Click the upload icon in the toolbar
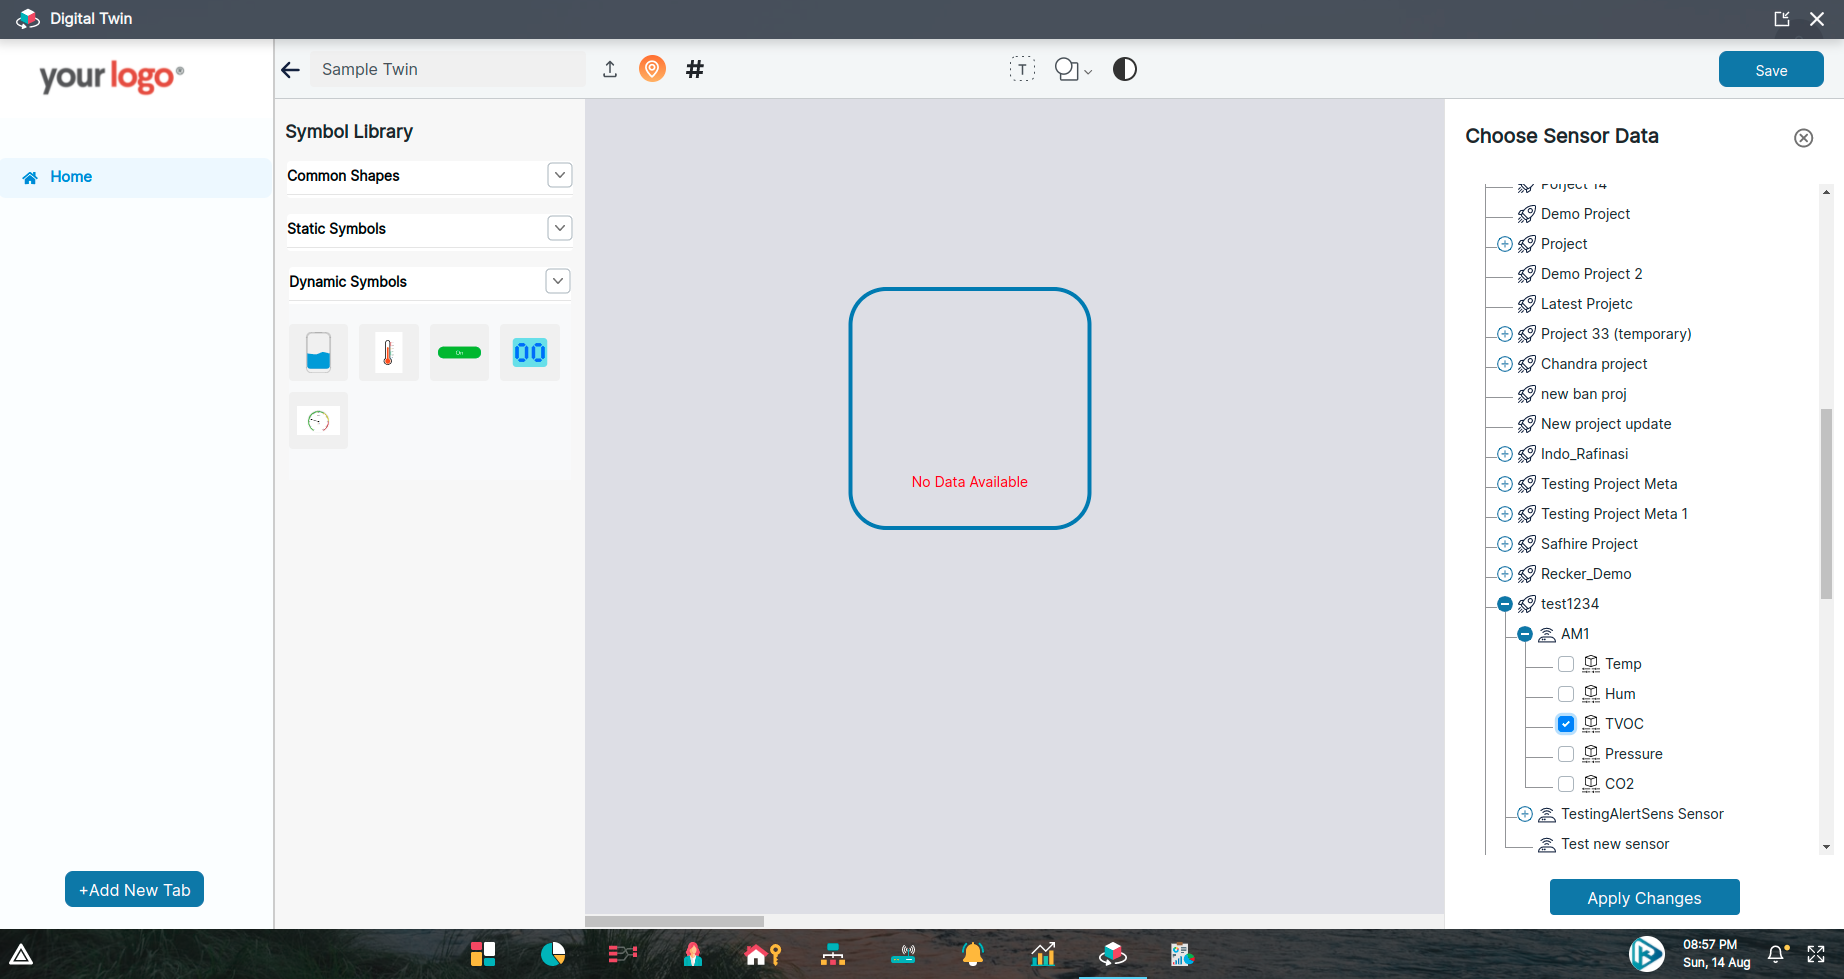The height and width of the screenshot is (979, 1844). [609, 69]
